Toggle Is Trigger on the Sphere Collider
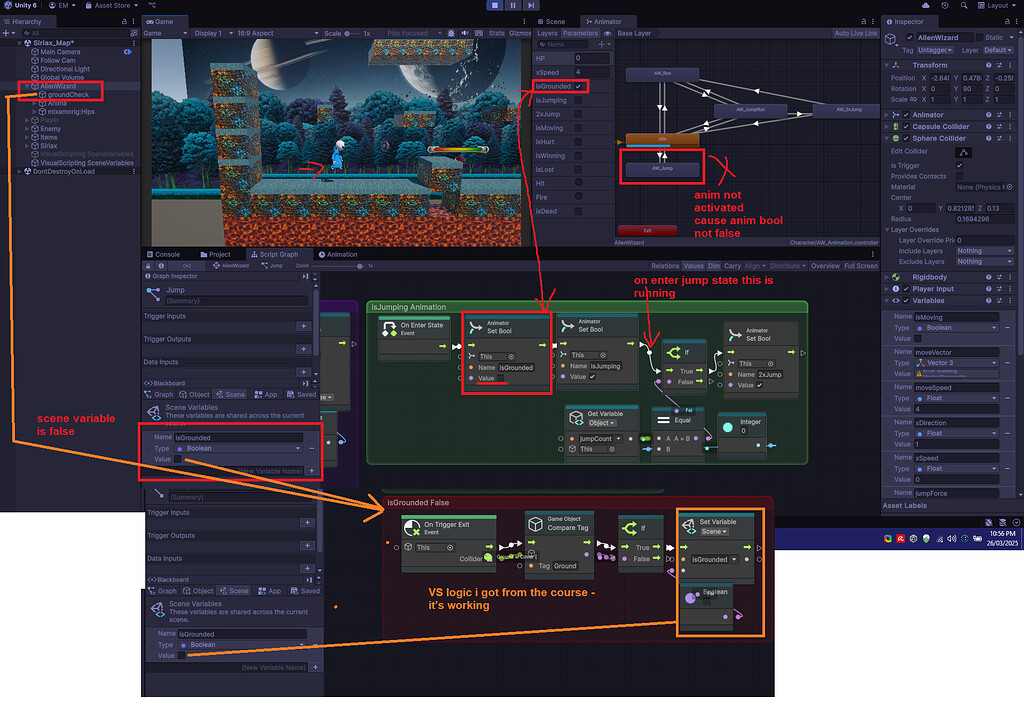The height and width of the screenshot is (712, 1024). [959, 166]
